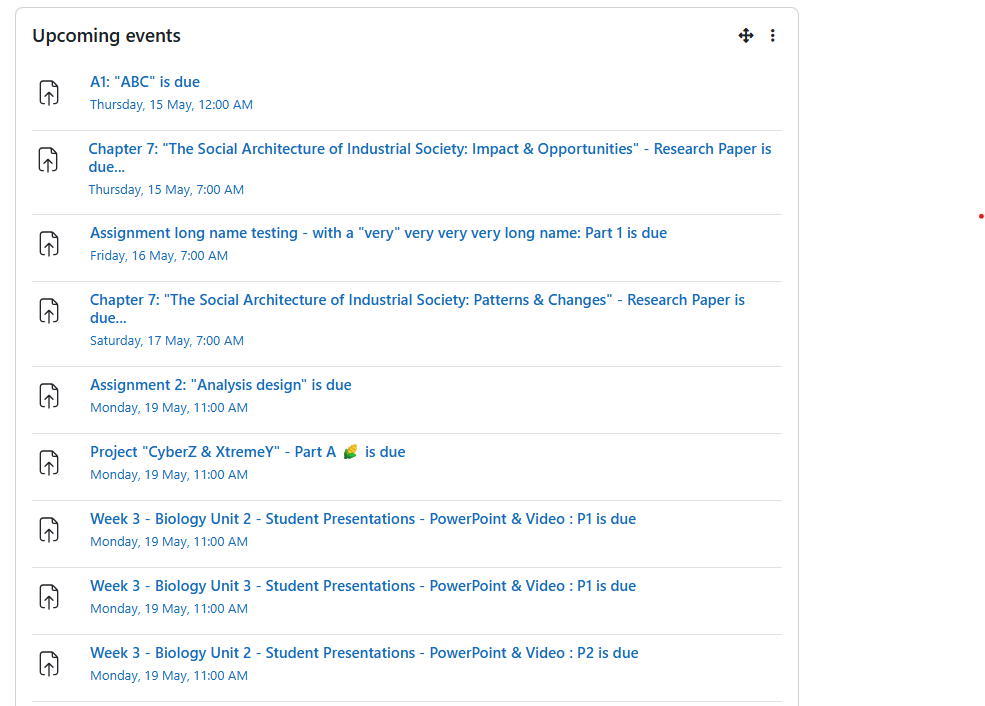Click date under Biology Unit 3 P1 event
985x706 pixels.
coord(169,609)
